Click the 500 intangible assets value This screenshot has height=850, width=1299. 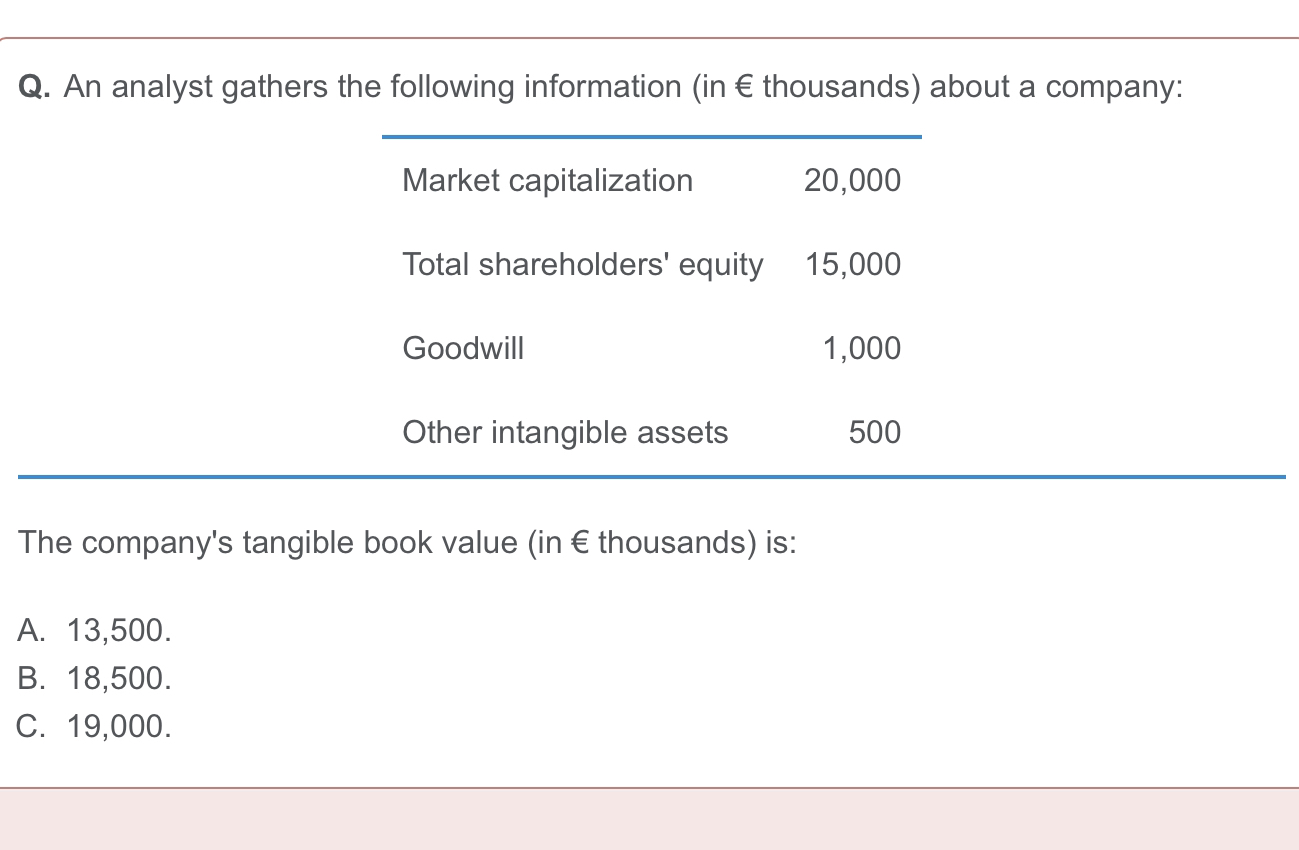pos(874,433)
